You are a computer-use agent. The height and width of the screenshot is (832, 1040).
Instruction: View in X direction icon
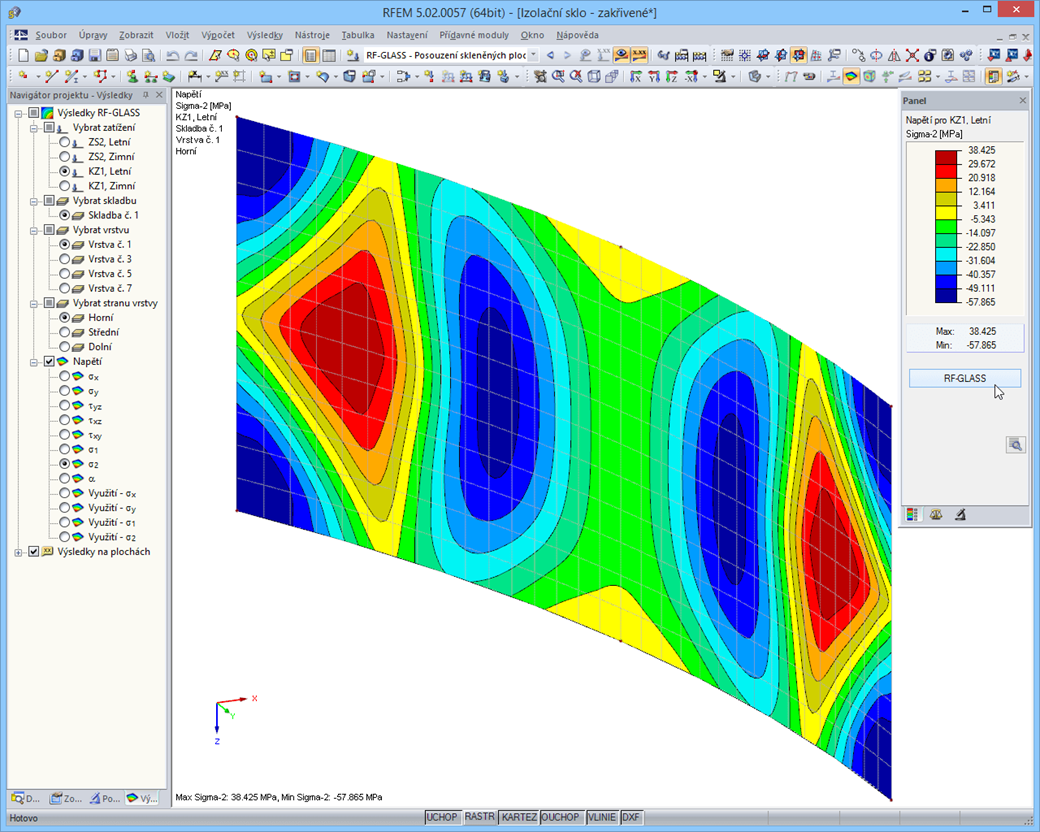point(635,77)
